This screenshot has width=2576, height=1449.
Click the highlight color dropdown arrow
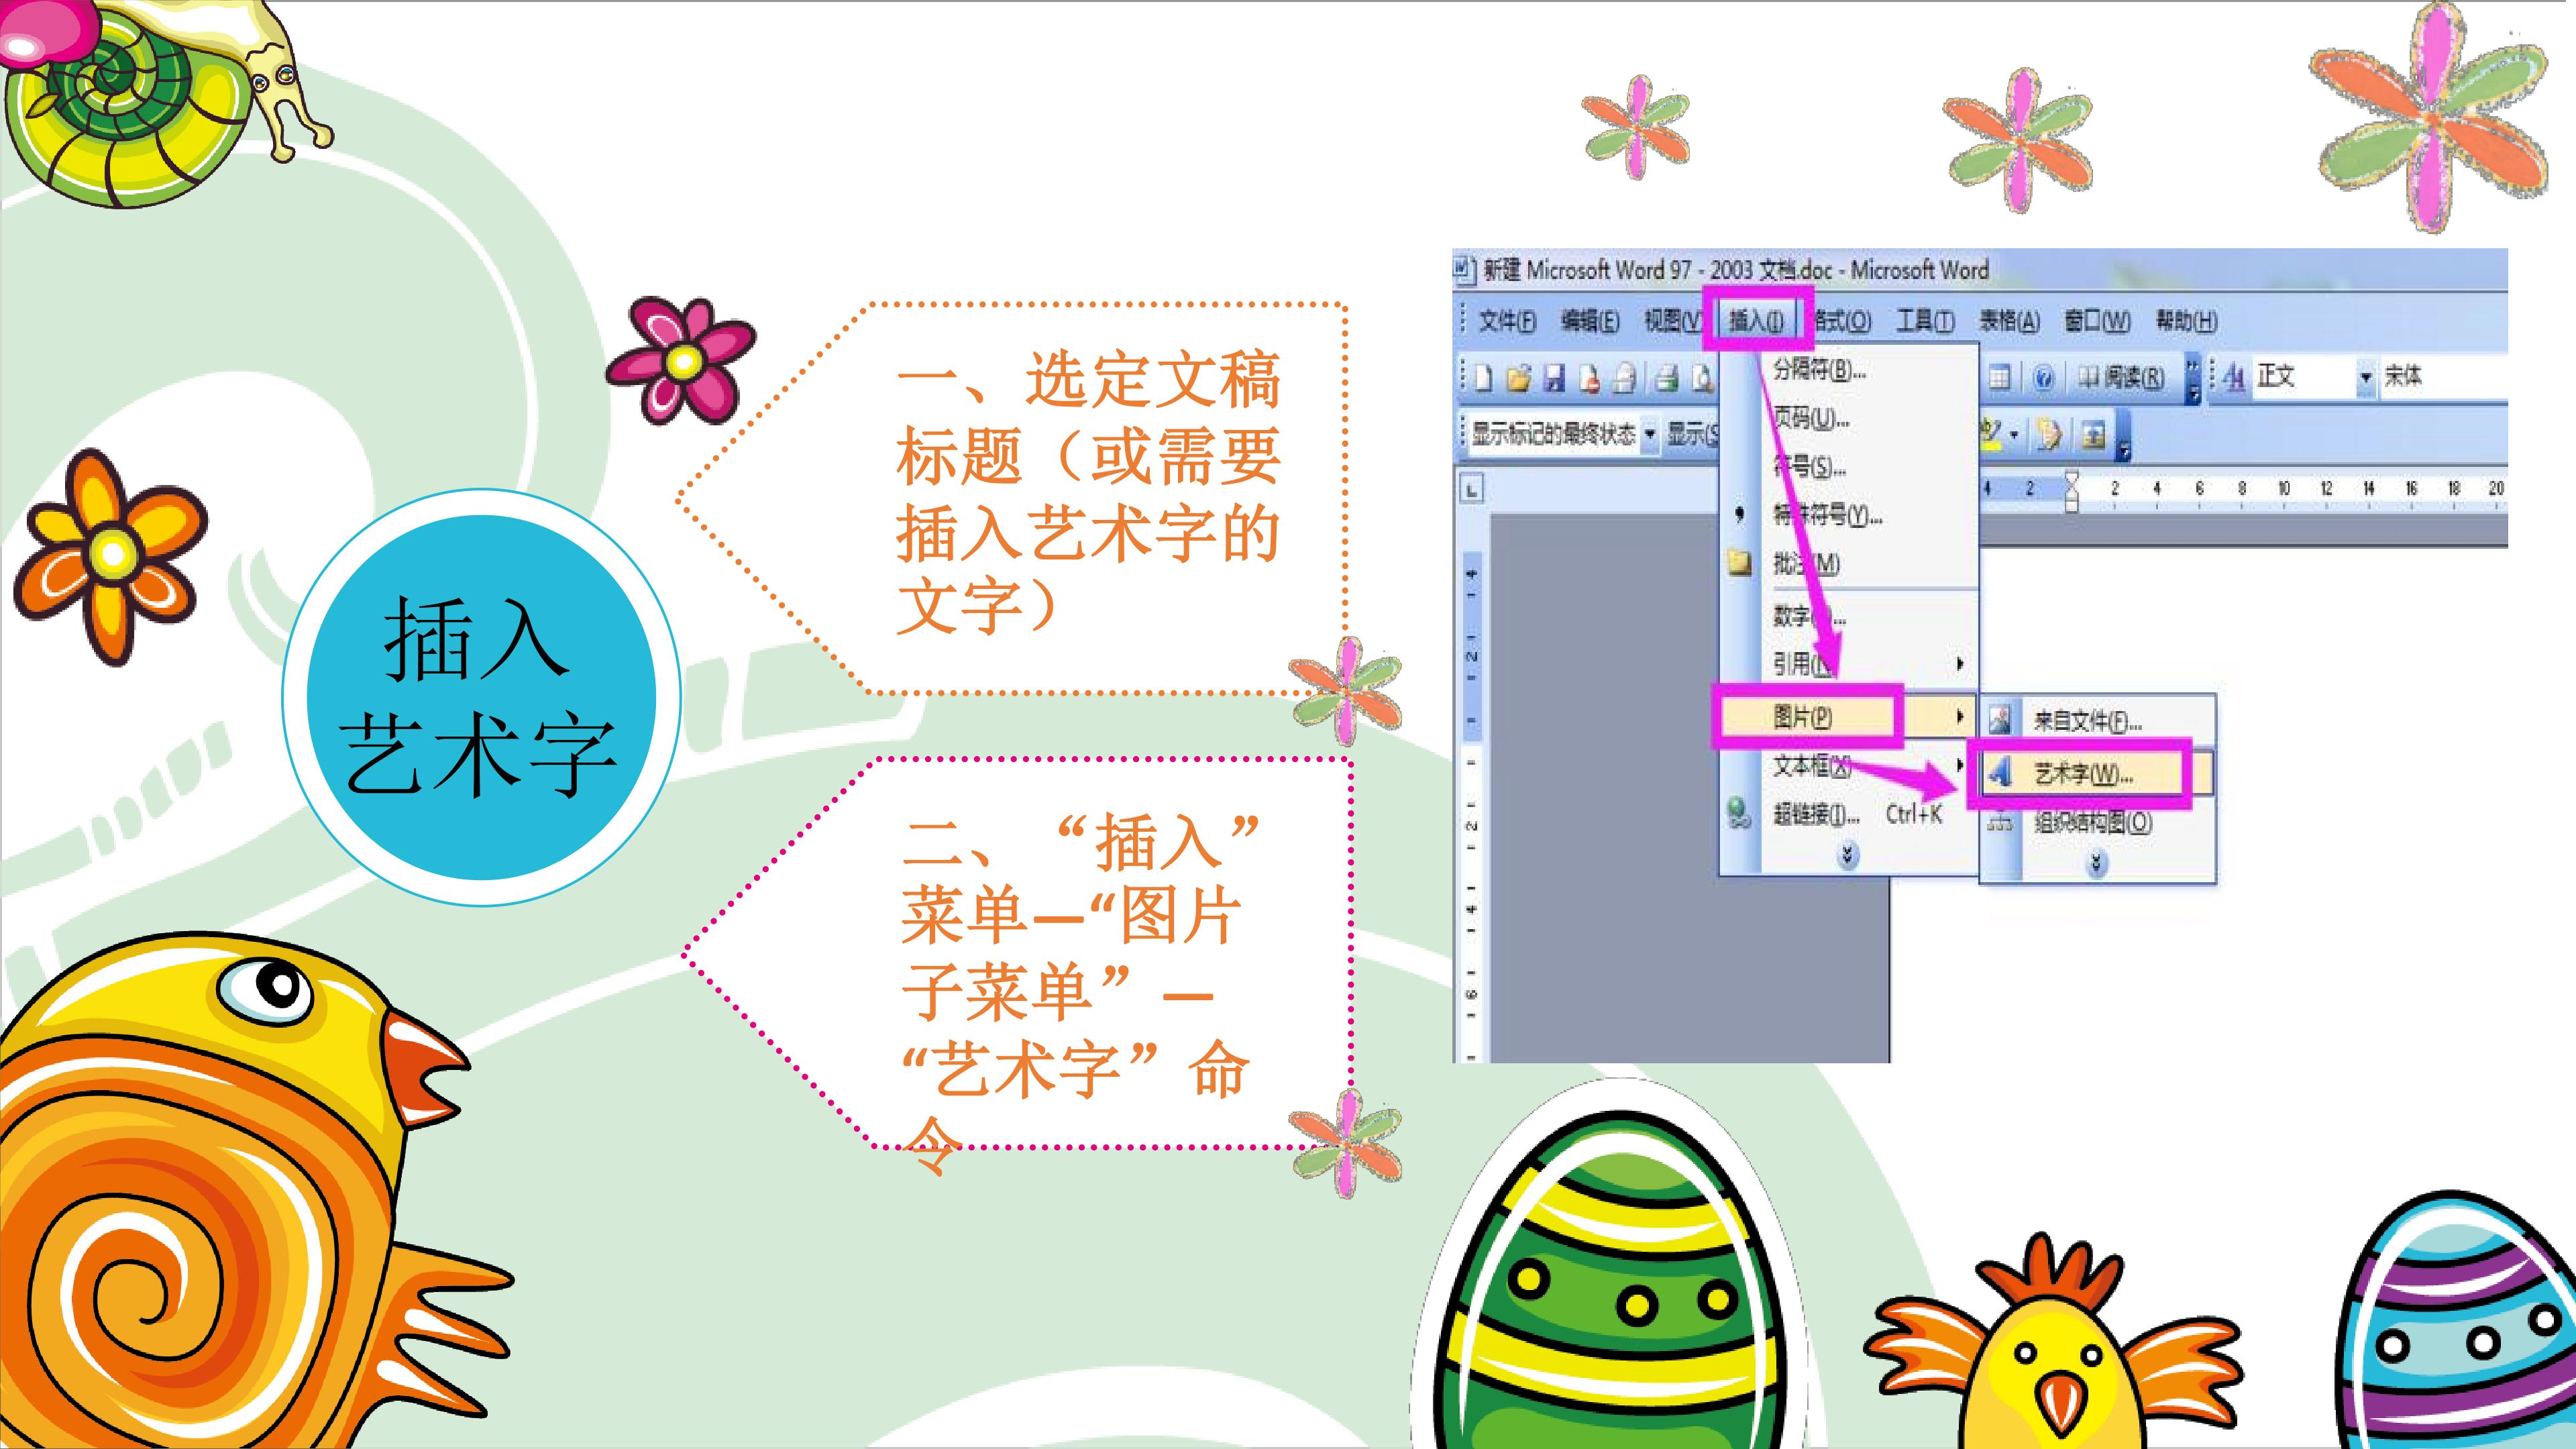(2013, 435)
